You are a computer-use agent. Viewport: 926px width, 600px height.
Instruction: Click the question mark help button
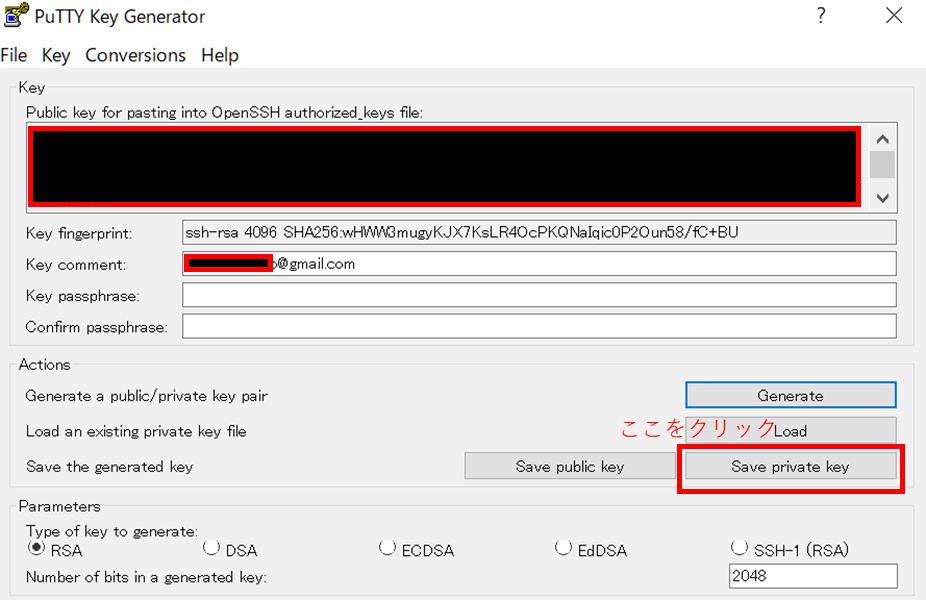click(821, 15)
